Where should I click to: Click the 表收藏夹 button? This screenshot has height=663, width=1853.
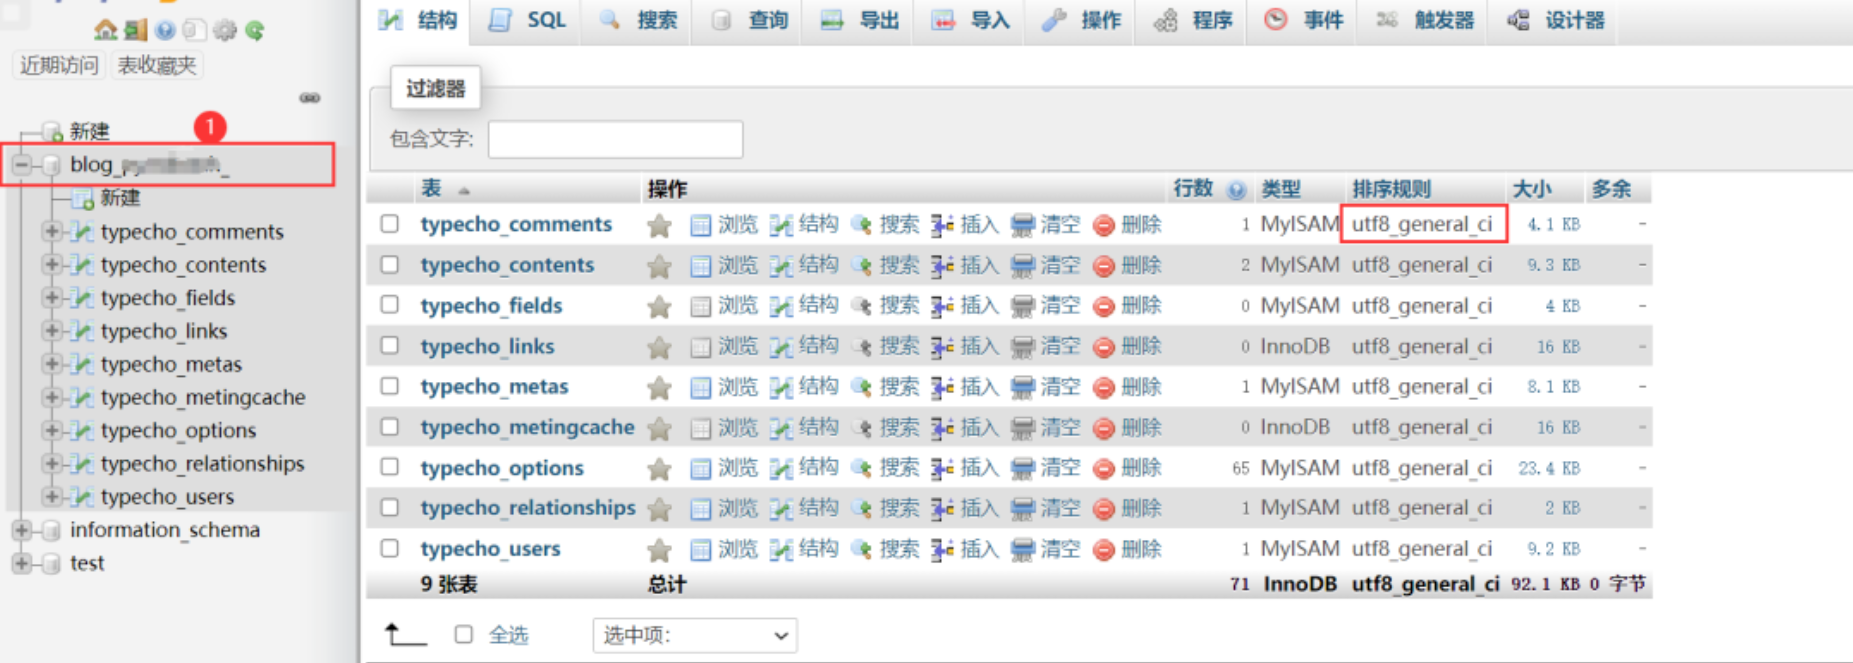[x=157, y=66]
